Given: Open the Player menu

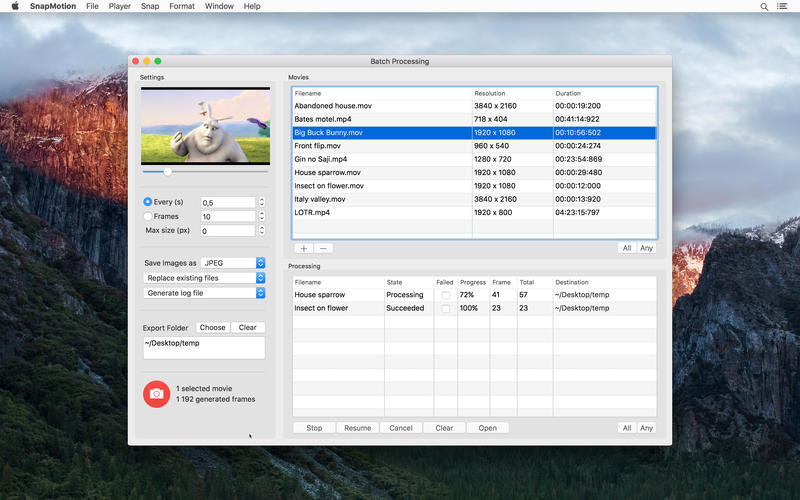Looking at the screenshot, I should [120, 6].
